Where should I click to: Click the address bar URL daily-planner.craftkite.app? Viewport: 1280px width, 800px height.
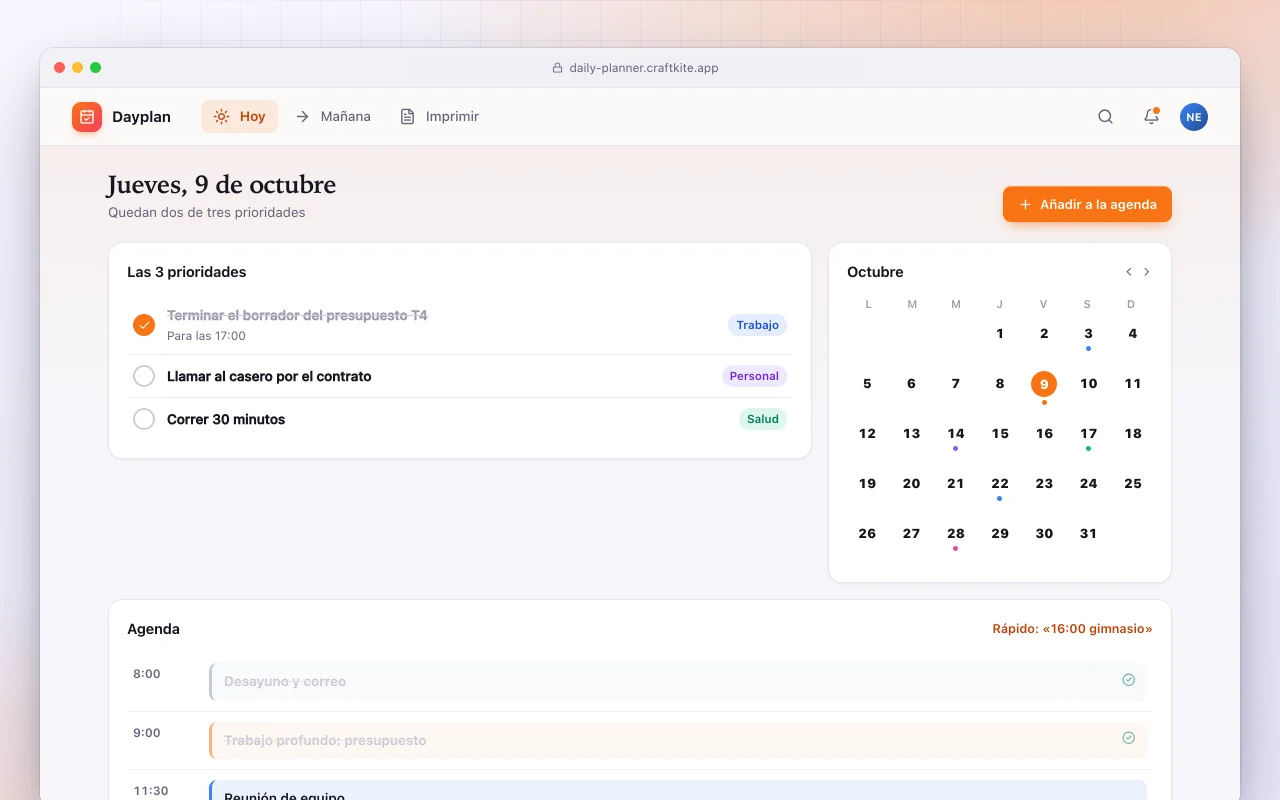click(644, 68)
